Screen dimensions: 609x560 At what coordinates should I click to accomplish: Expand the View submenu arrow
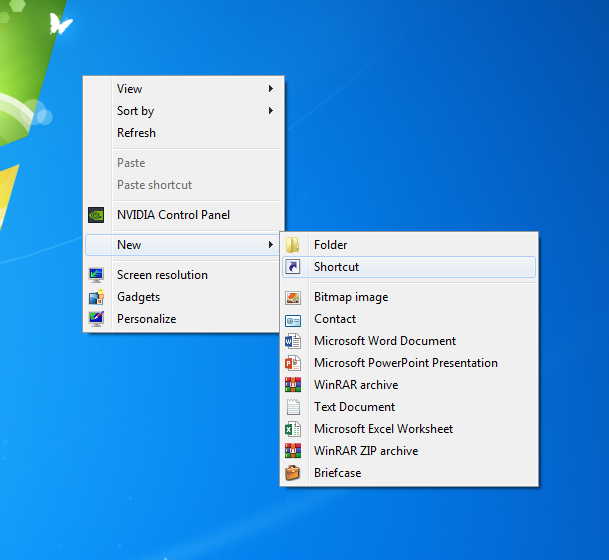click(x=271, y=89)
